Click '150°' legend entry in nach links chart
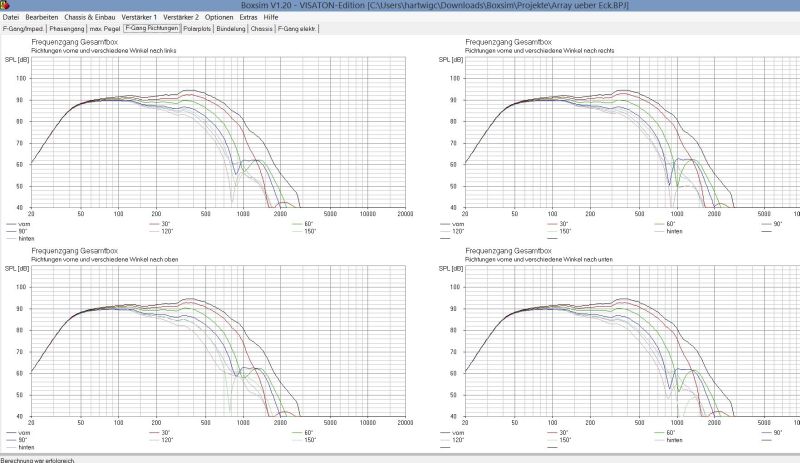 pos(304,231)
